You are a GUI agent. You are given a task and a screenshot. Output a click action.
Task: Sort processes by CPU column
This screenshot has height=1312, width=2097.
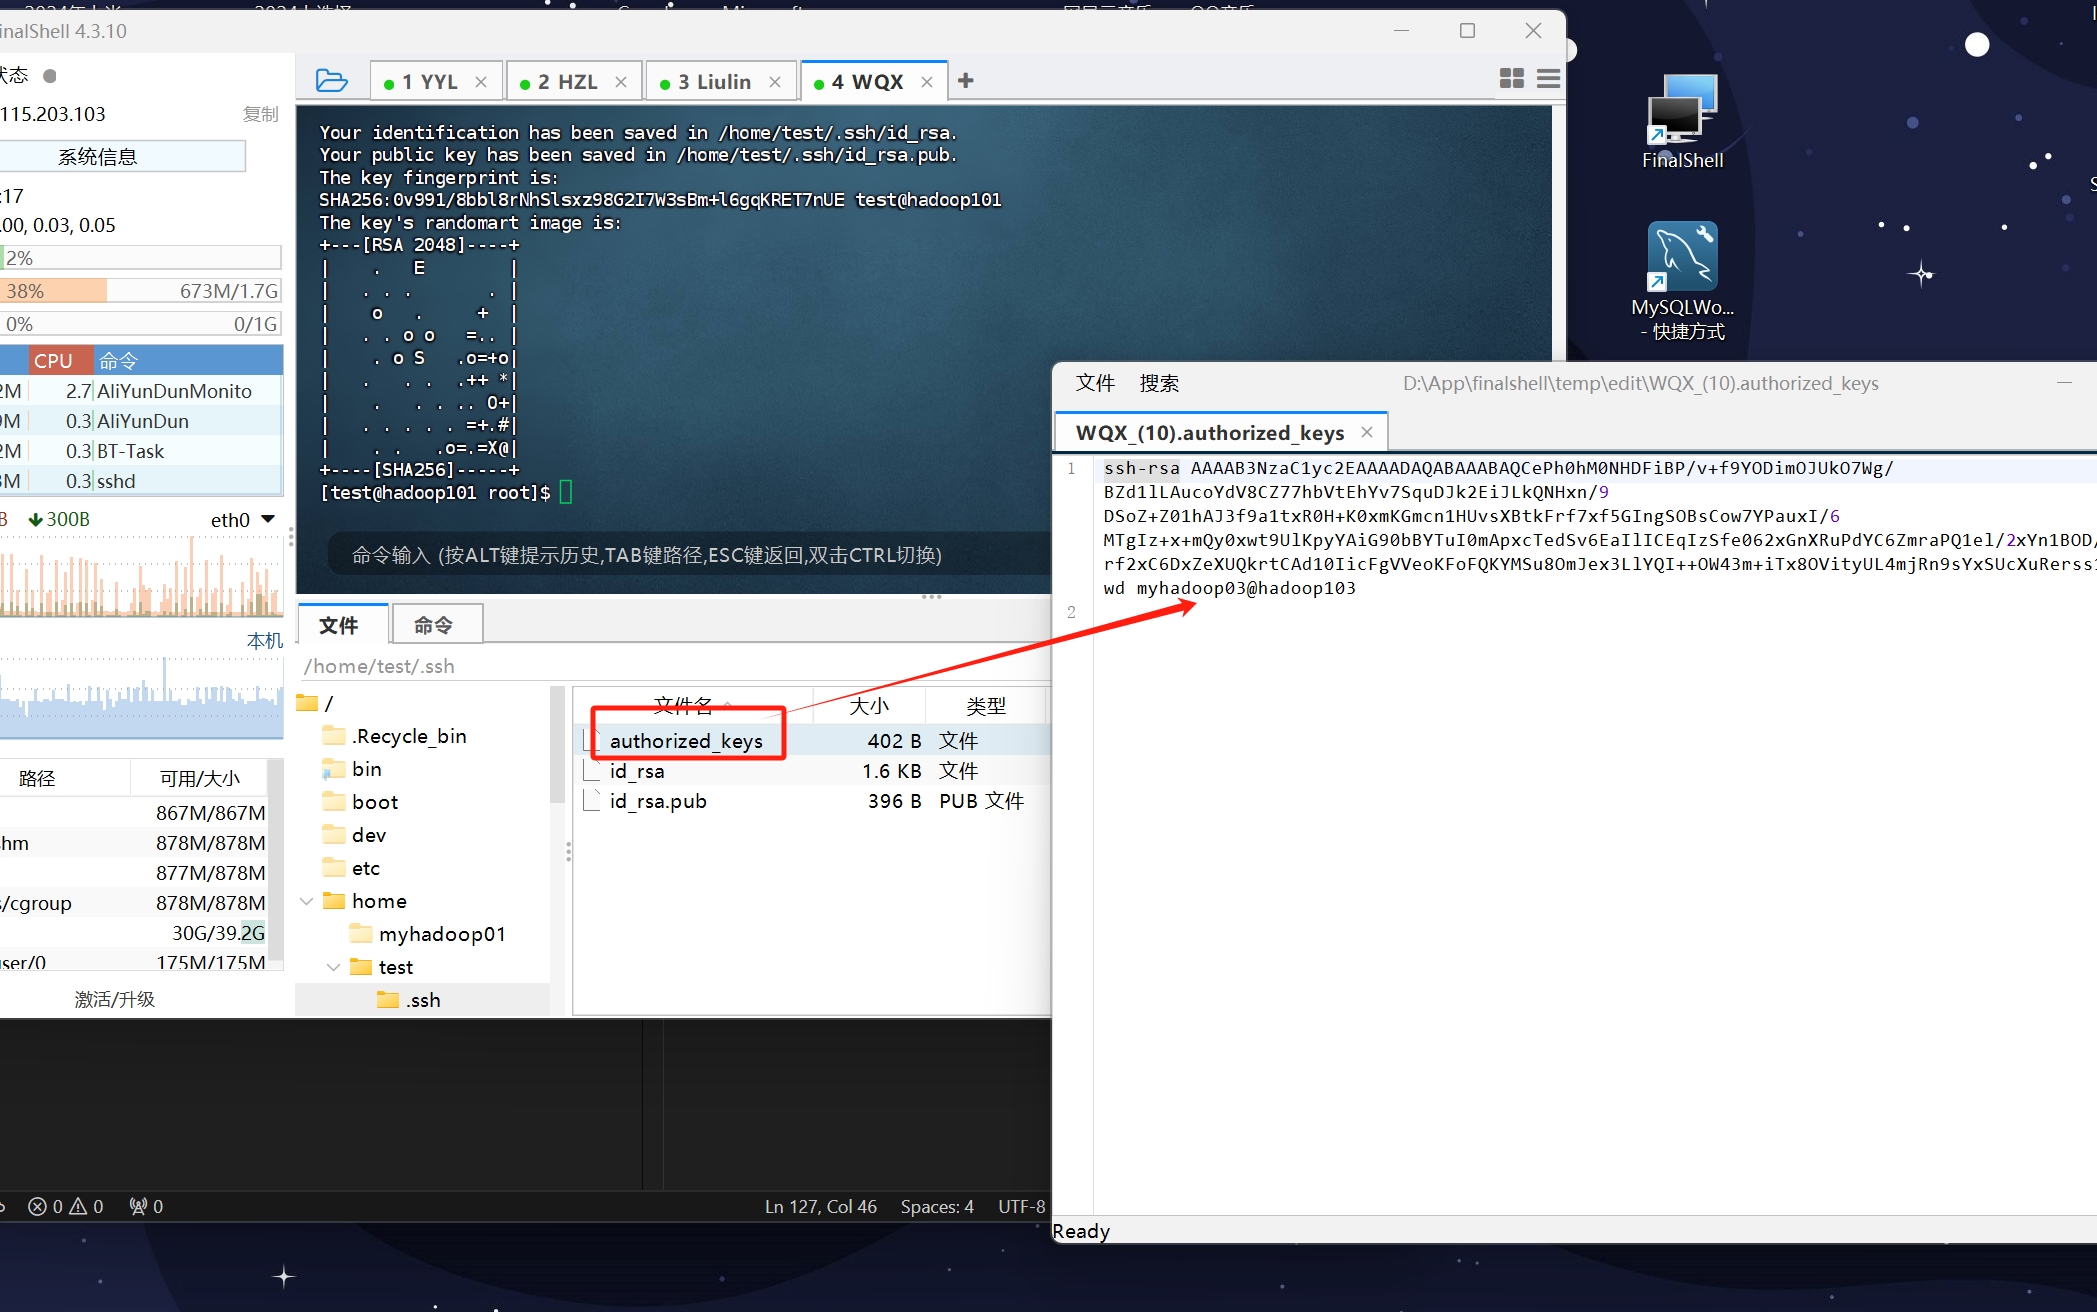click(x=60, y=360)
